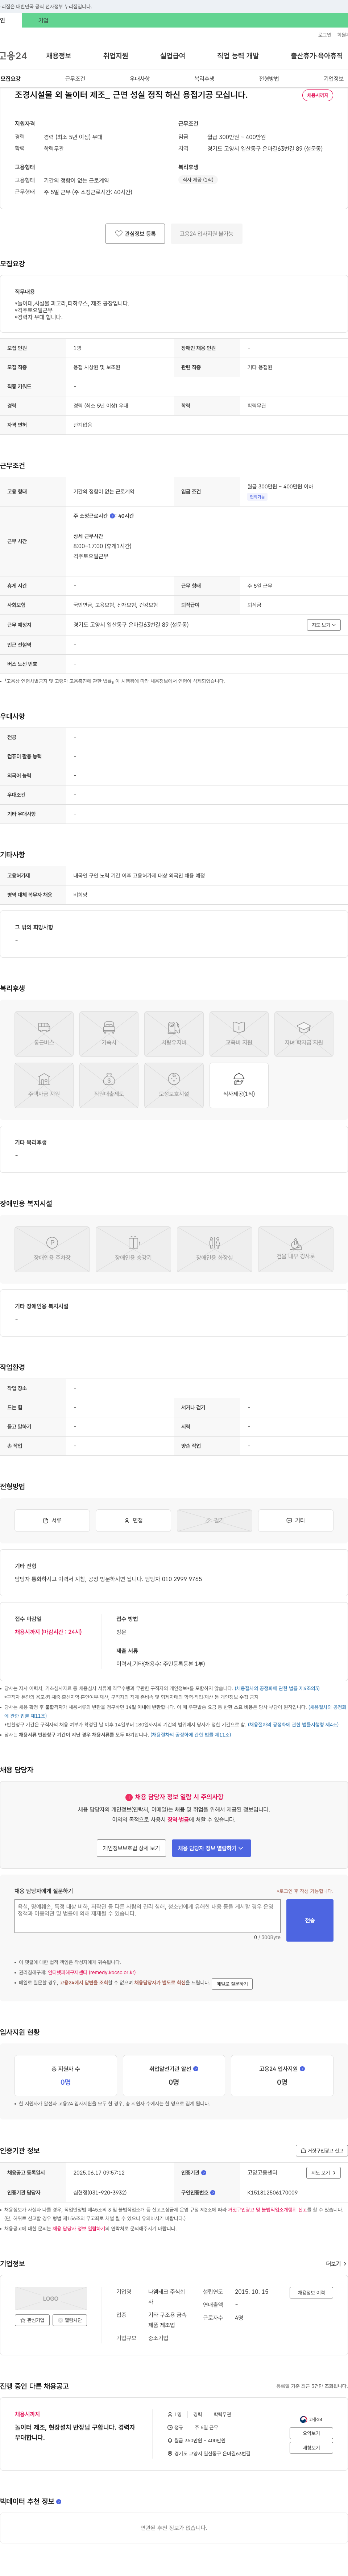Screen dimensions: 348x2576
Task: Expand the 지도 보기 dropdown in 근무 예정지
Action: 324,625
